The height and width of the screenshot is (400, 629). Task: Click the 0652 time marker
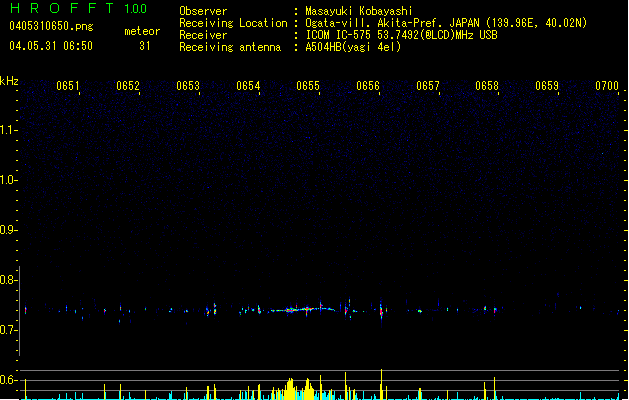coord(128,86)
